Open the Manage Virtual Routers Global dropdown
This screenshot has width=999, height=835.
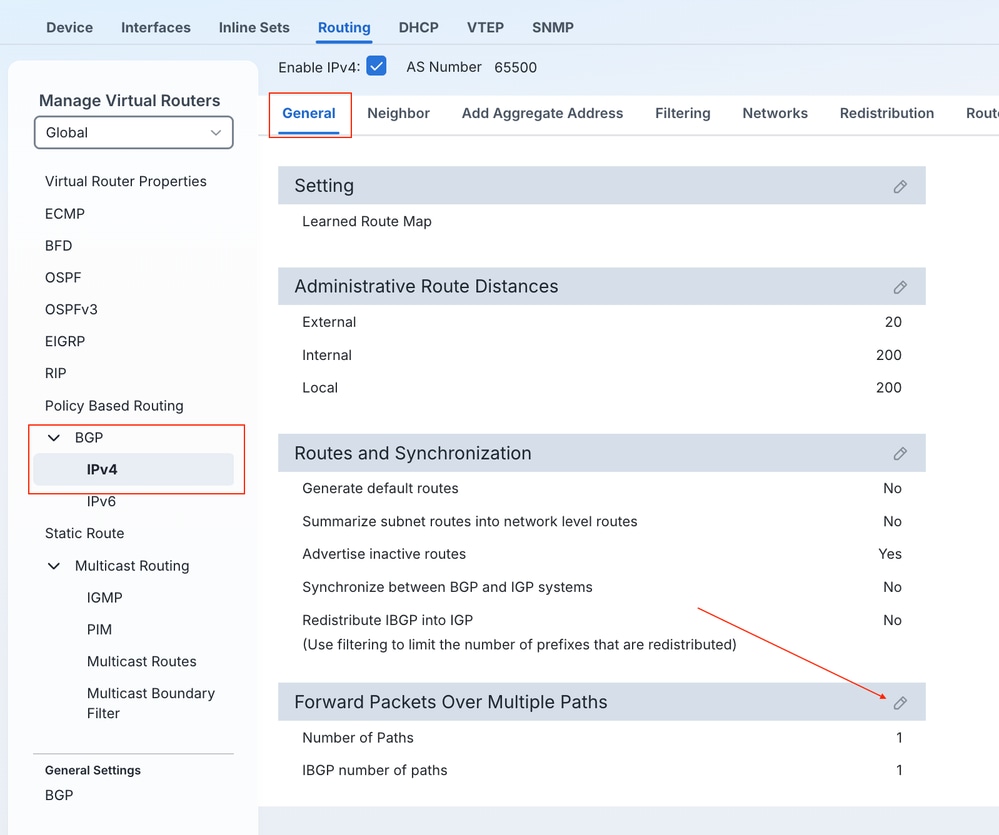coord(134,132)
